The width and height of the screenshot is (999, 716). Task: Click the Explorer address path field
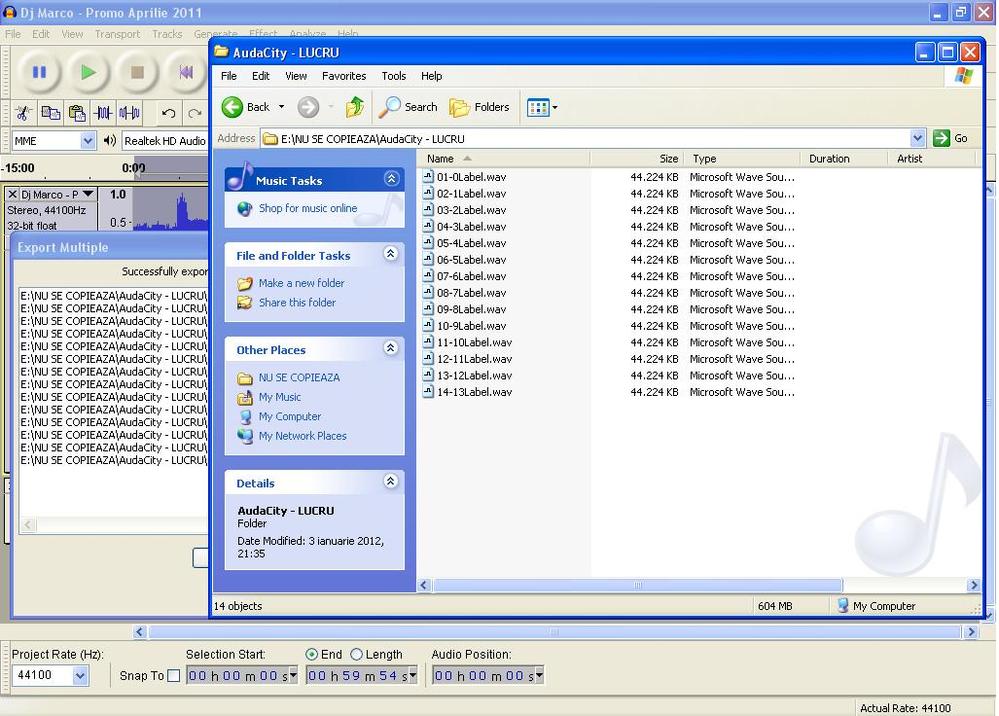[x=586, y=138]
